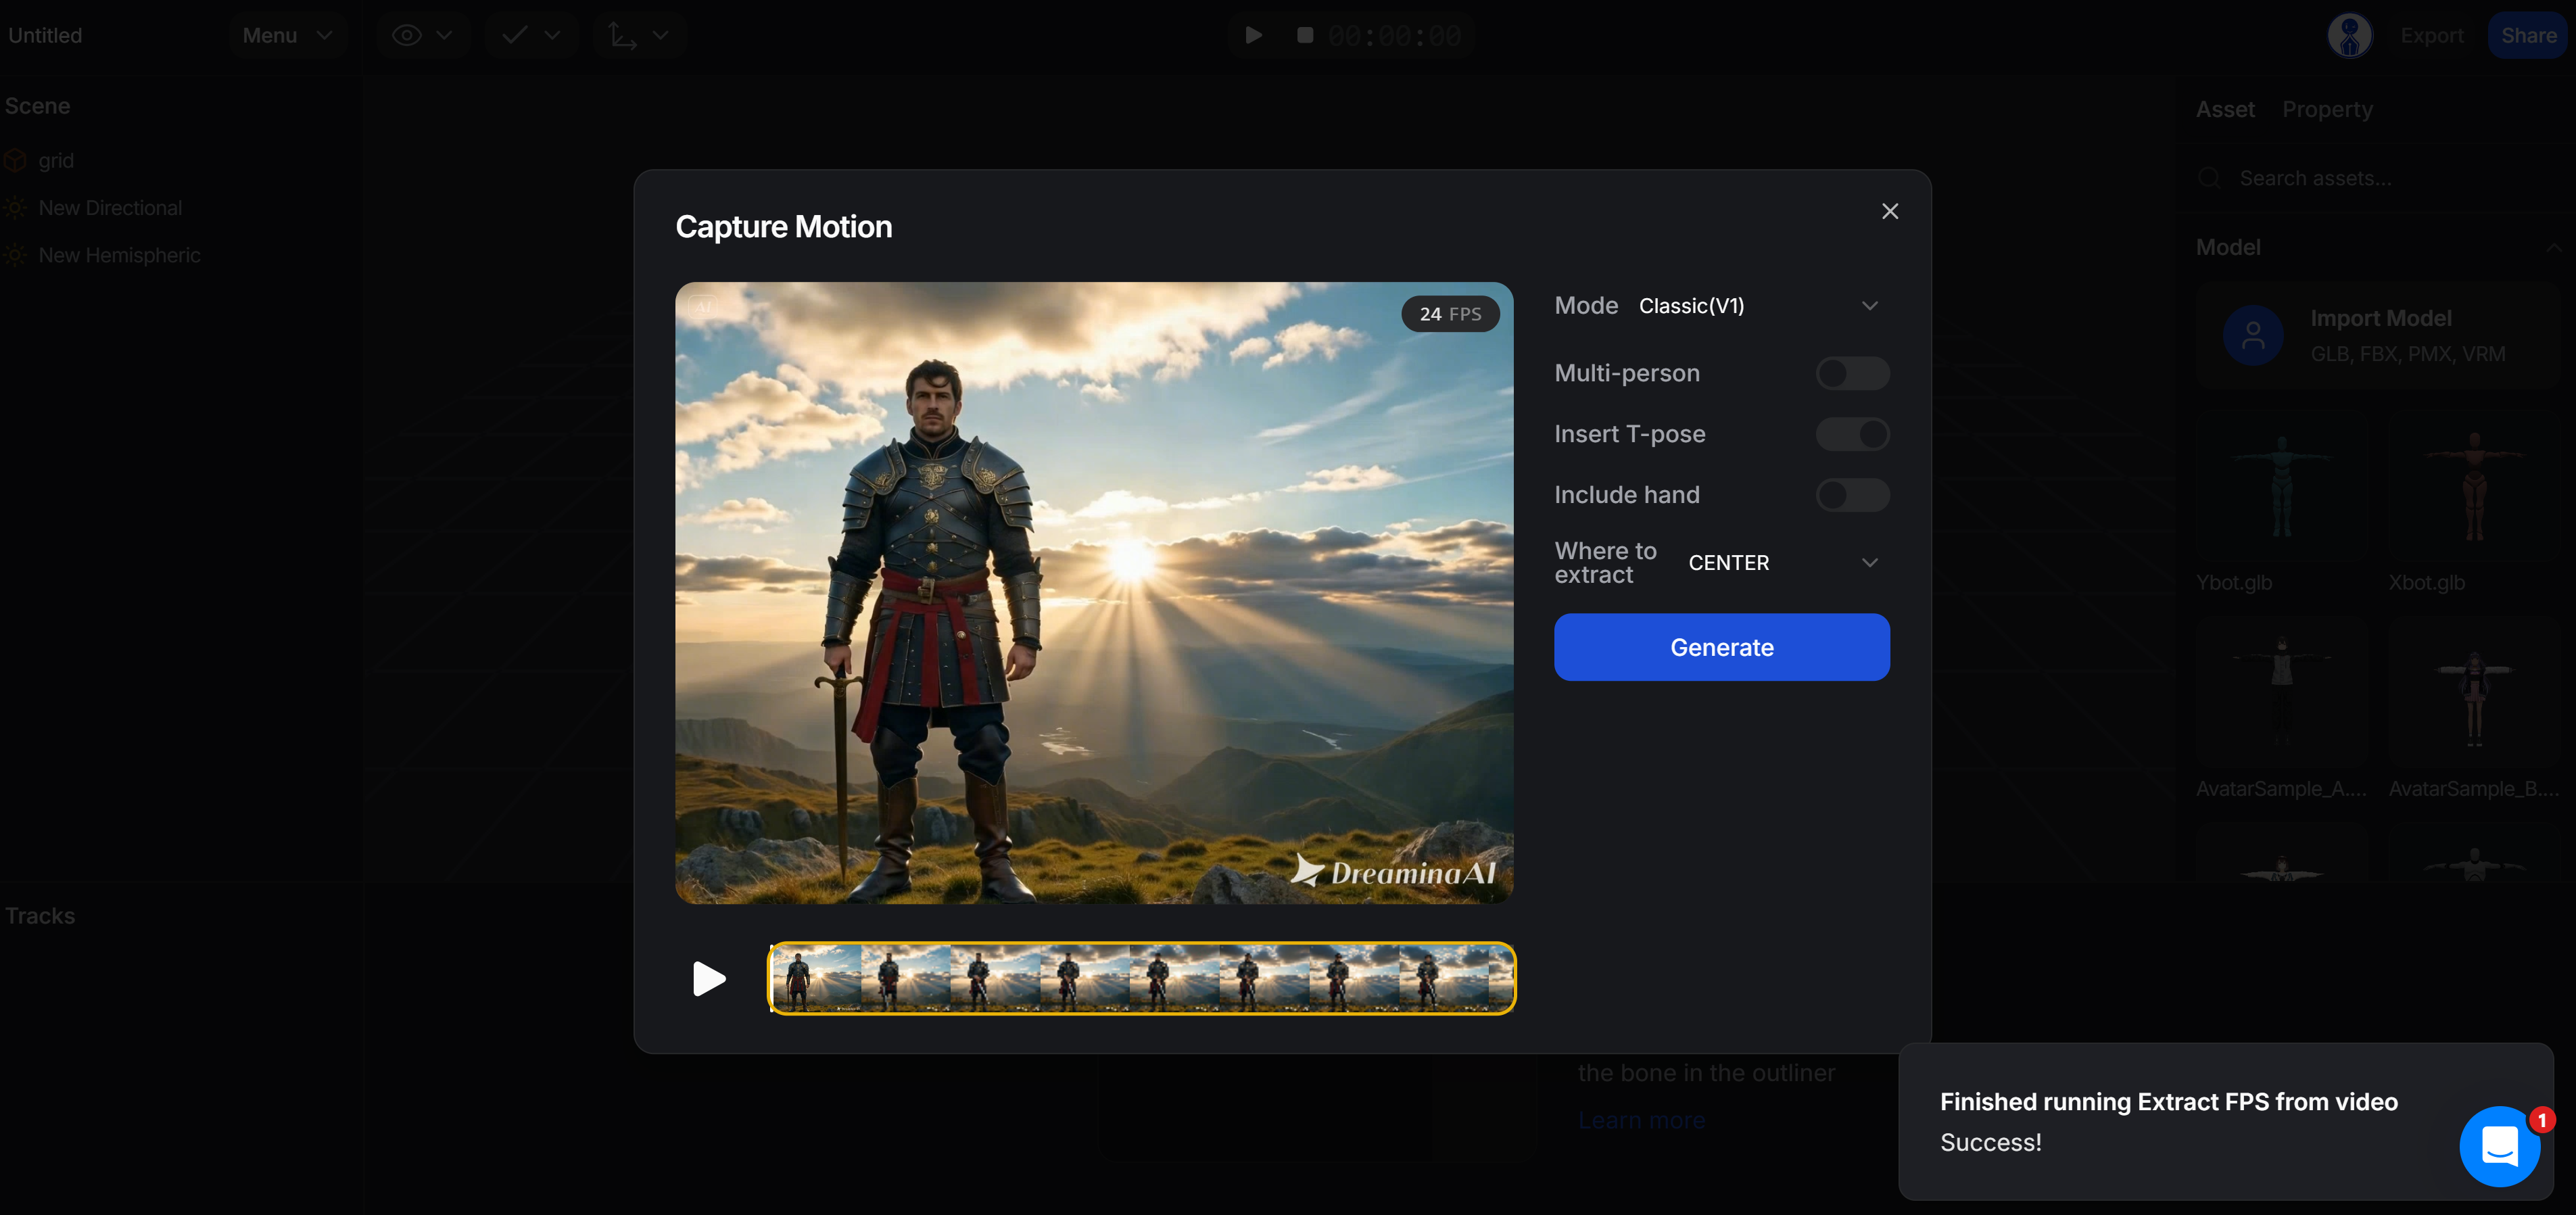Select the checkmark selection mode toolbar icon

(x=514, y=35)
